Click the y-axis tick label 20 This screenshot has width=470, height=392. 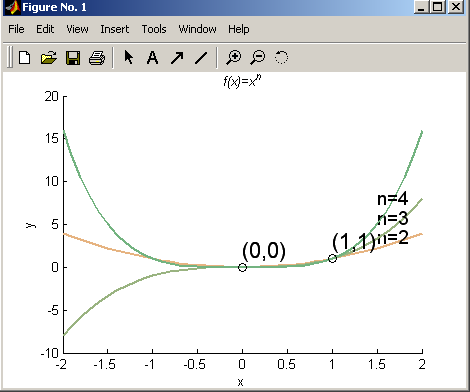pos(52,97)
